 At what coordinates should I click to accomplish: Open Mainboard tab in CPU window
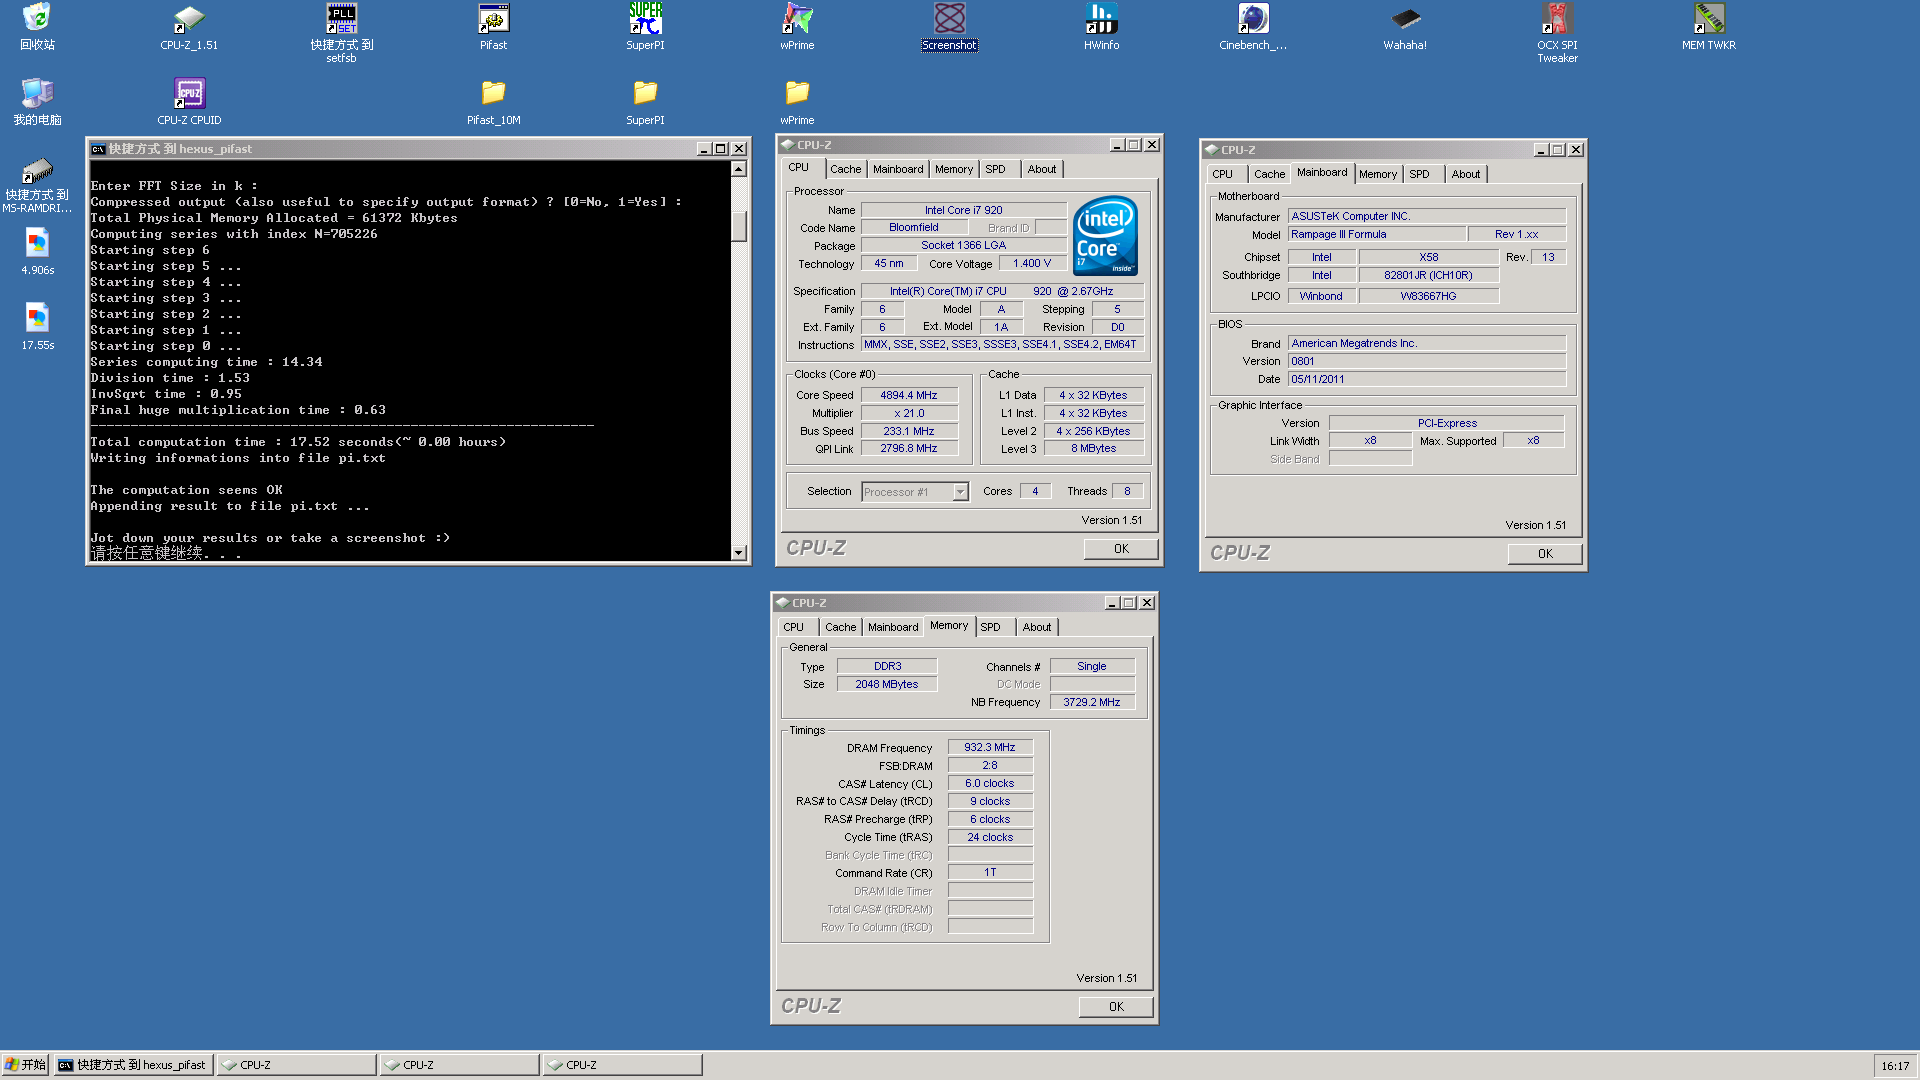898,169
